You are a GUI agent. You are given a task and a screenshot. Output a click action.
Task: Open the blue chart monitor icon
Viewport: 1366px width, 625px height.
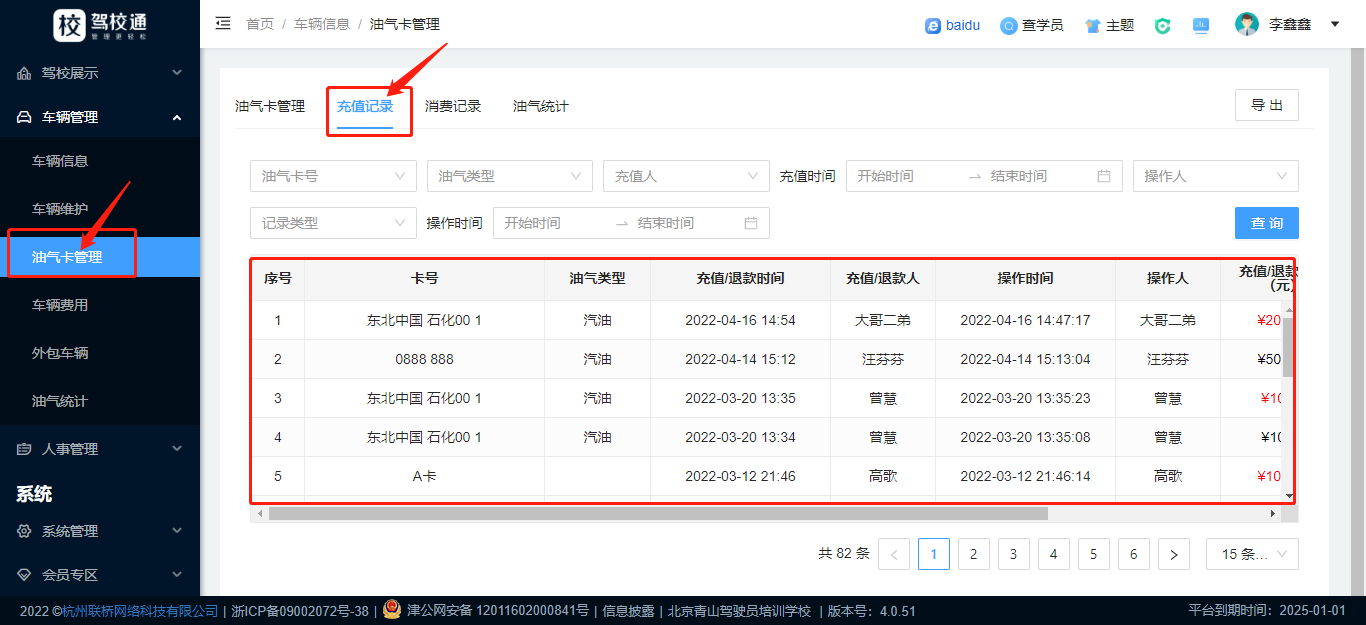click(1201, 25)
